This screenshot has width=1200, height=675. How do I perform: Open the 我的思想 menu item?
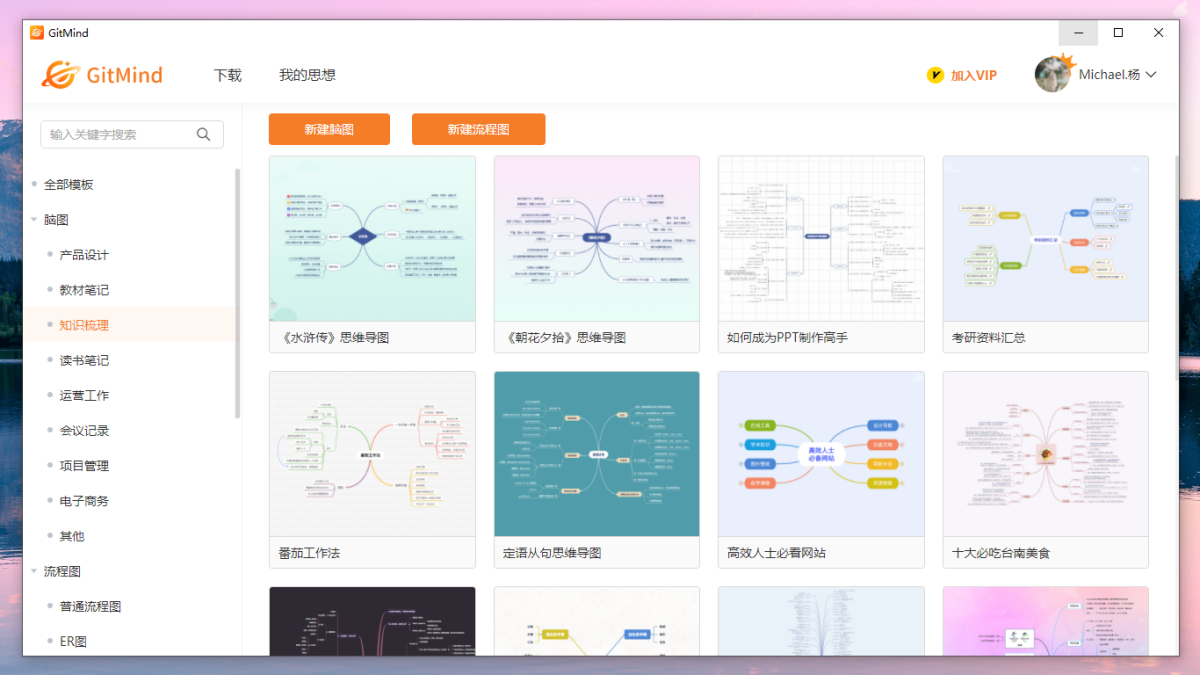point(307,75)
